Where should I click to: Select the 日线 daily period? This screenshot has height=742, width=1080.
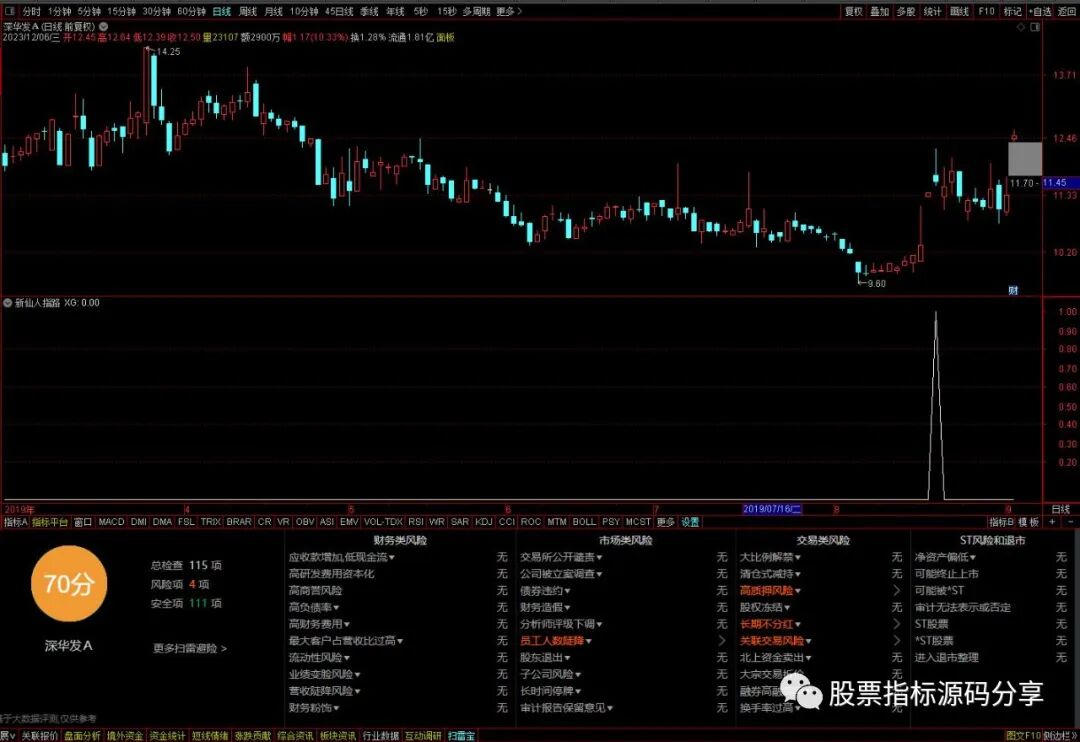pos(222,12)
